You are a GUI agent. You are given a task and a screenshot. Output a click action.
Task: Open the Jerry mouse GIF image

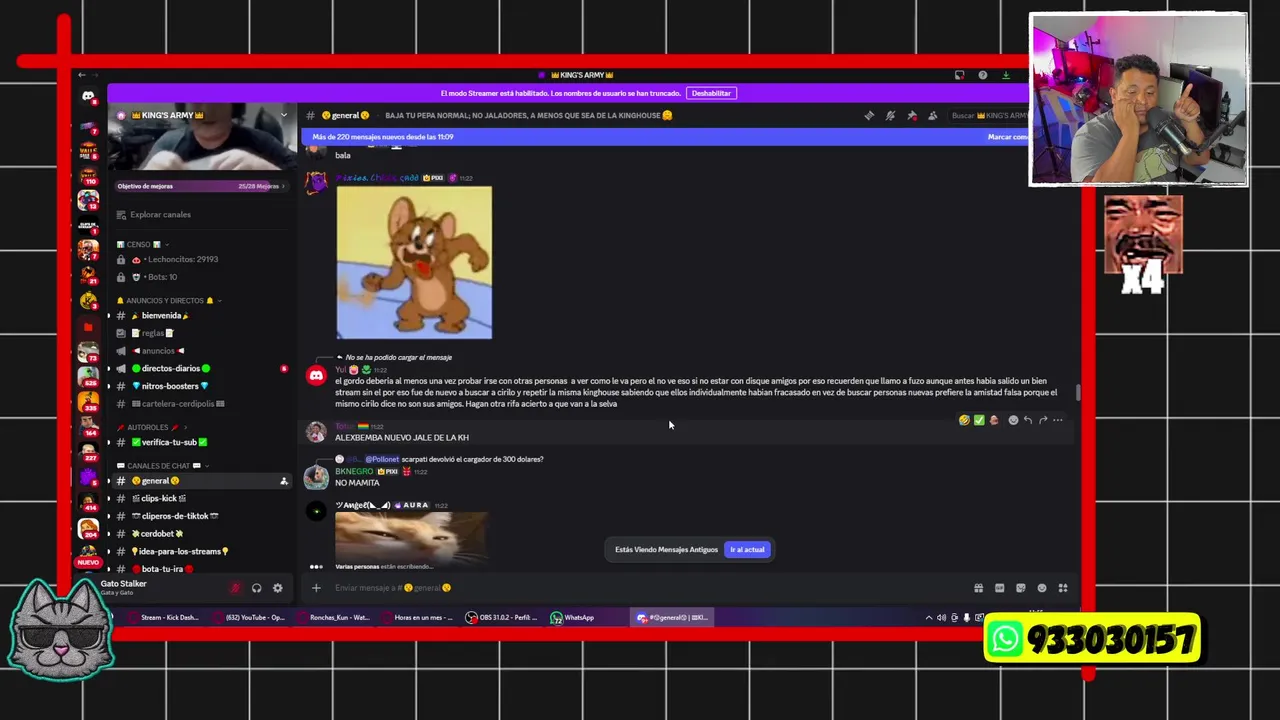coord(414,262)
